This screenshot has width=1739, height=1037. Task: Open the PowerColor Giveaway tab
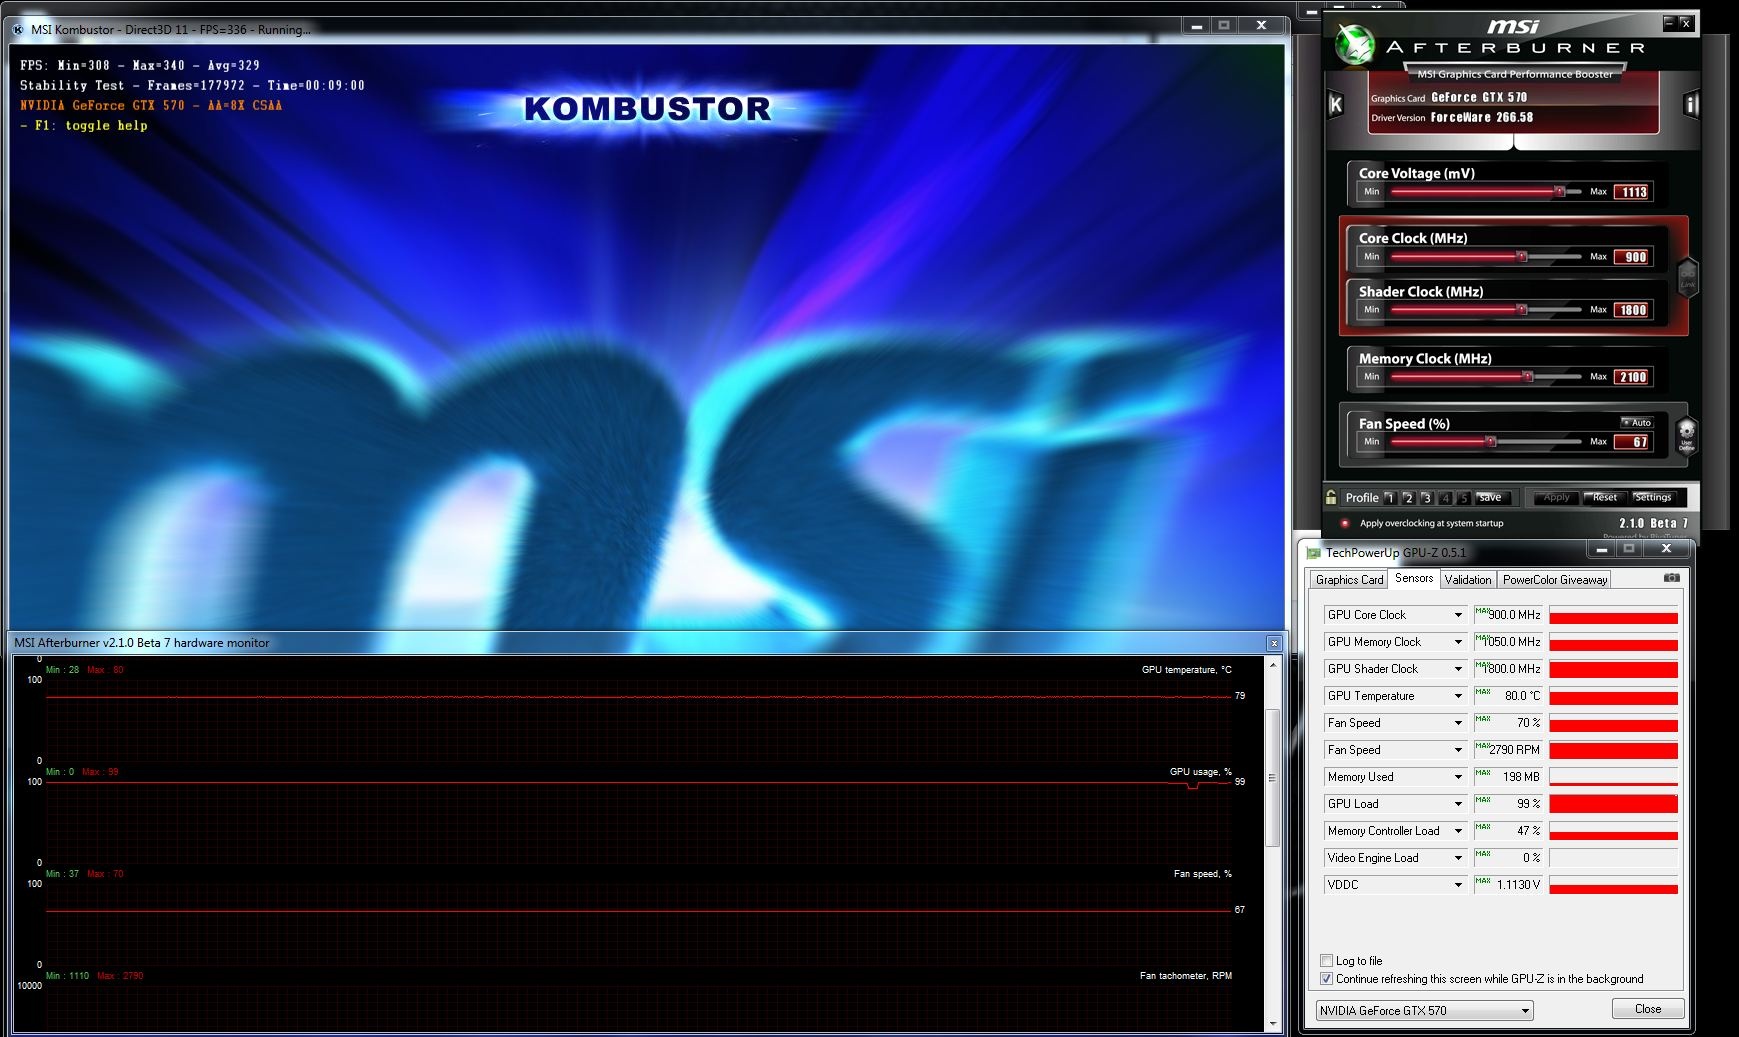click(x=1555, y=580)
